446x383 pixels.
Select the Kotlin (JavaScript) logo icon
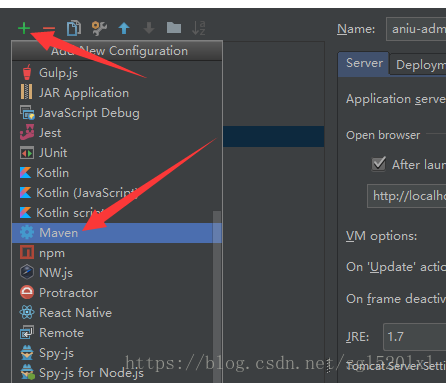click(x=26, y=193)
